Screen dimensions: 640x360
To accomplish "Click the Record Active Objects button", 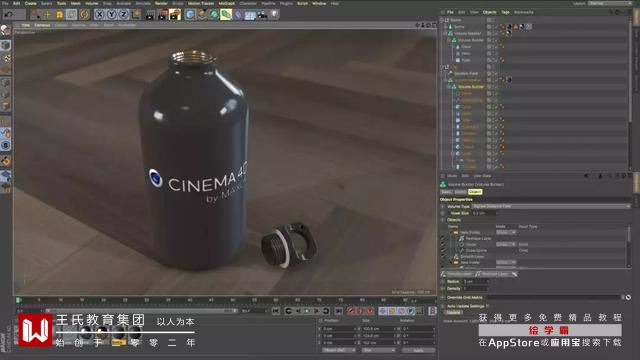I will tap(351, 311).
